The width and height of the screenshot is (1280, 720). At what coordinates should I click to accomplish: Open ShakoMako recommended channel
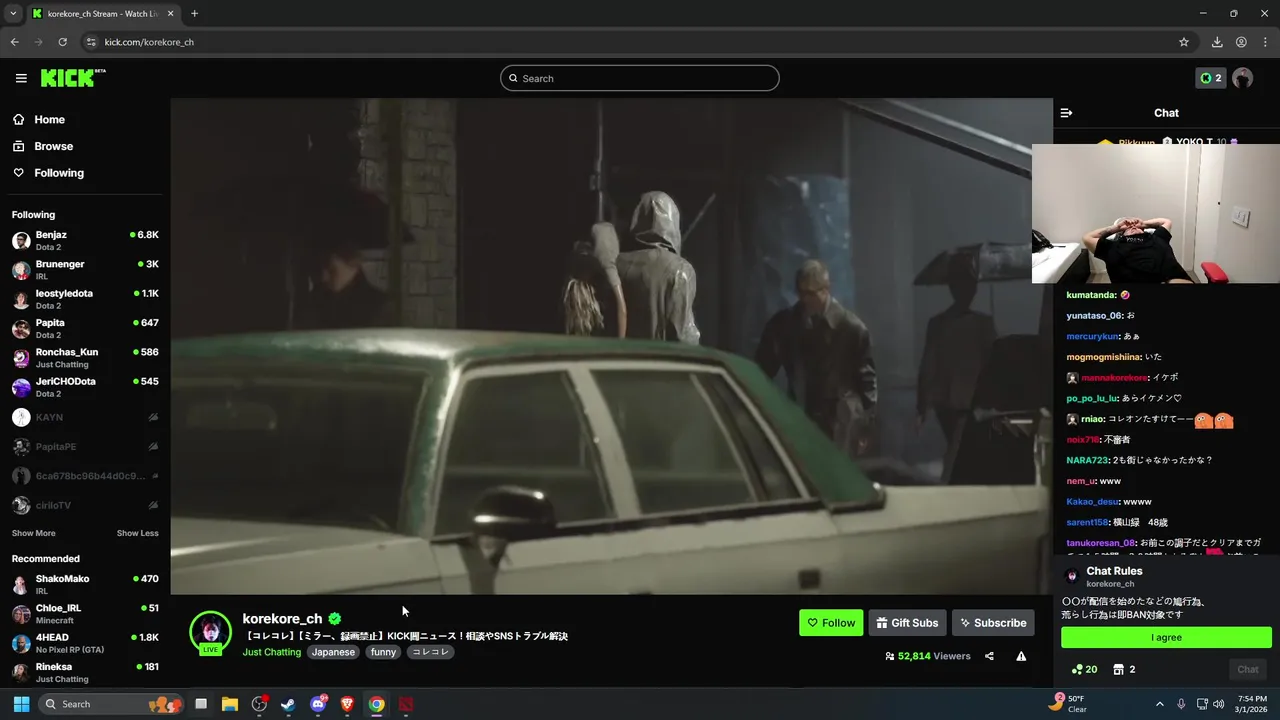click(x=85, y=584)
